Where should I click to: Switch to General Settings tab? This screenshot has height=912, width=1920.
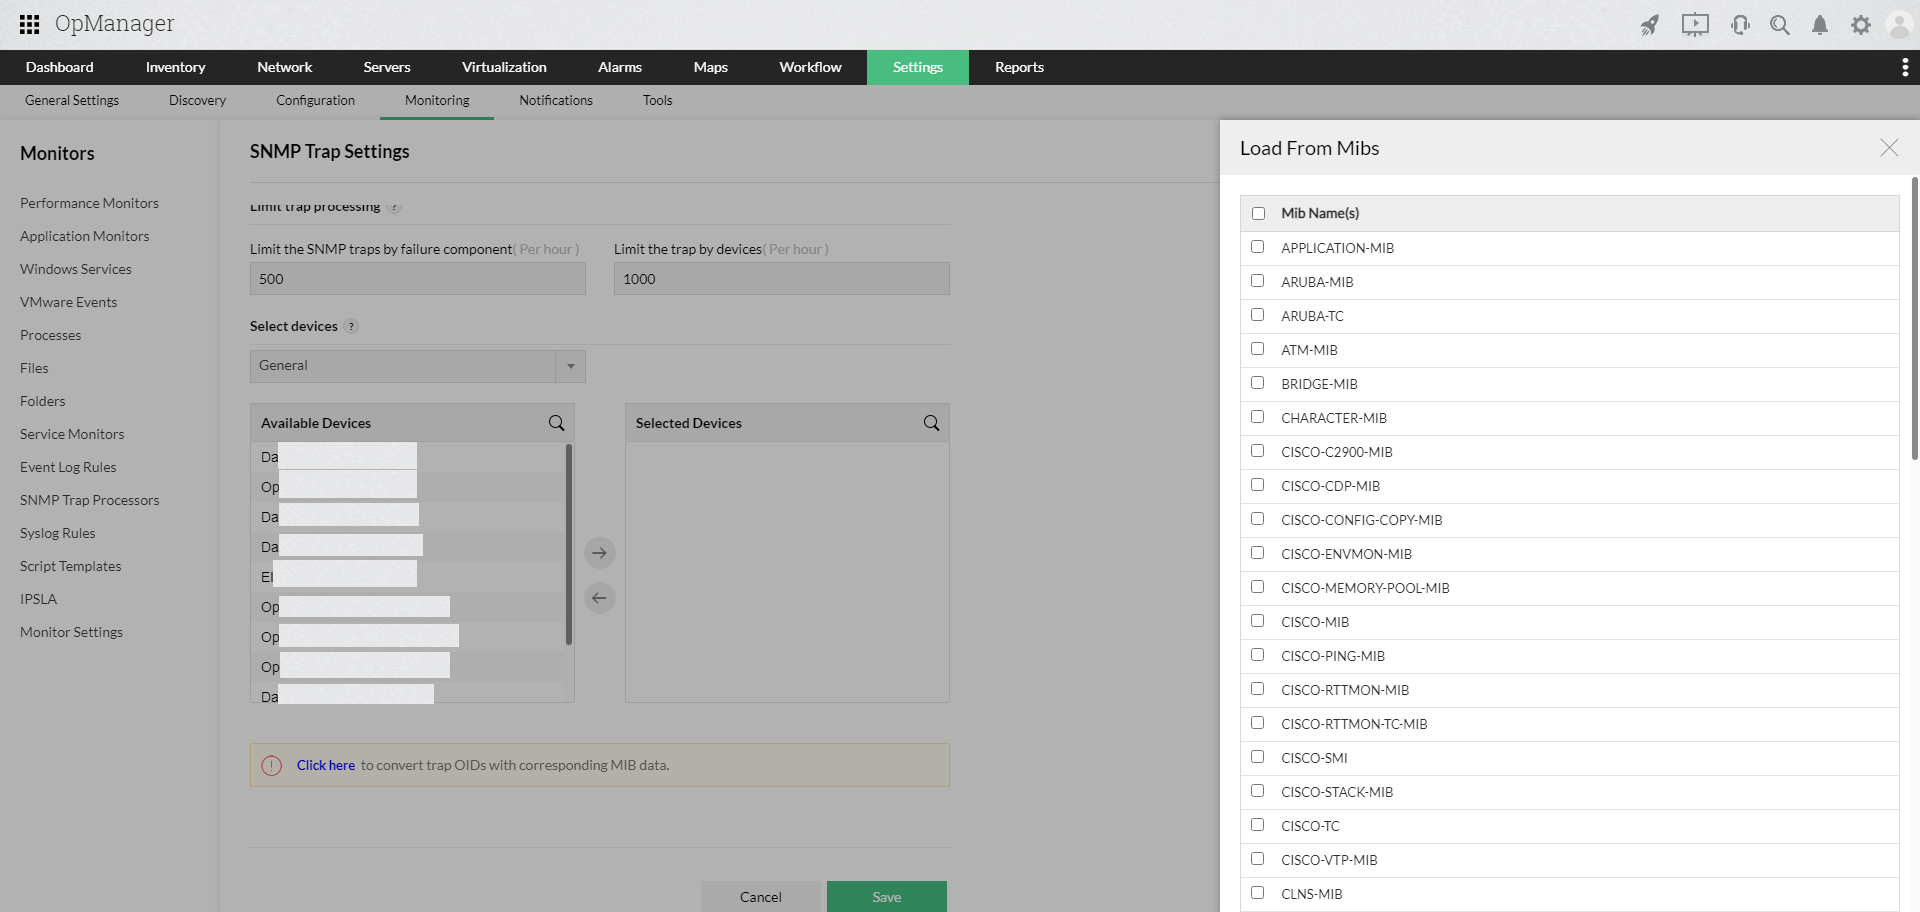coord(72,100)
